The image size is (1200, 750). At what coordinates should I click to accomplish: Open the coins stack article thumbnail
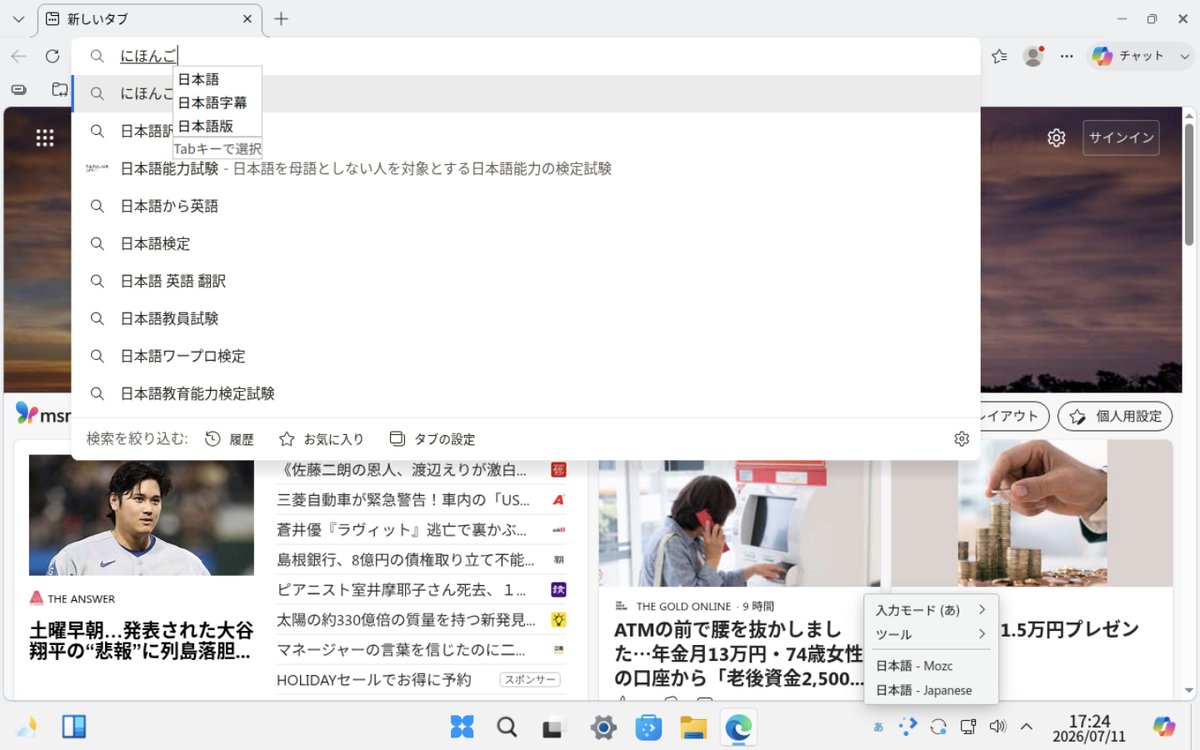[1032, 513]
